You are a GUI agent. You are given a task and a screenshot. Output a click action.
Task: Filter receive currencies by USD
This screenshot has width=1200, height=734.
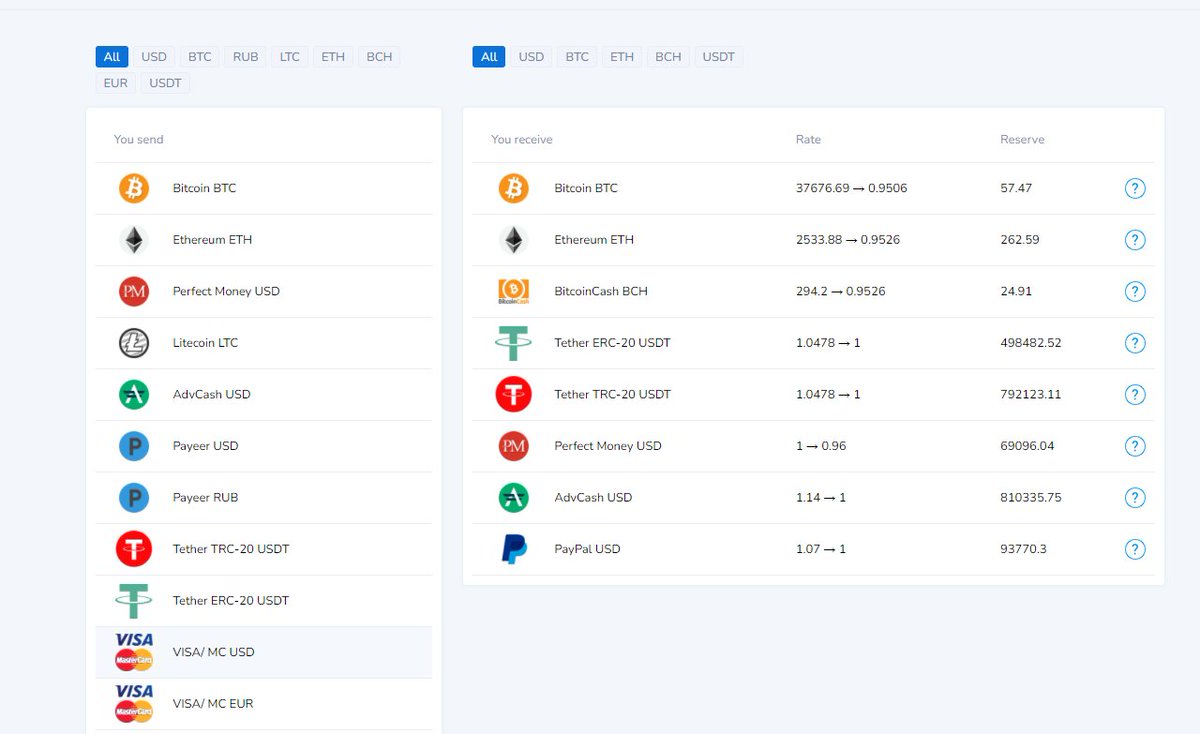[x=531, y=57]
